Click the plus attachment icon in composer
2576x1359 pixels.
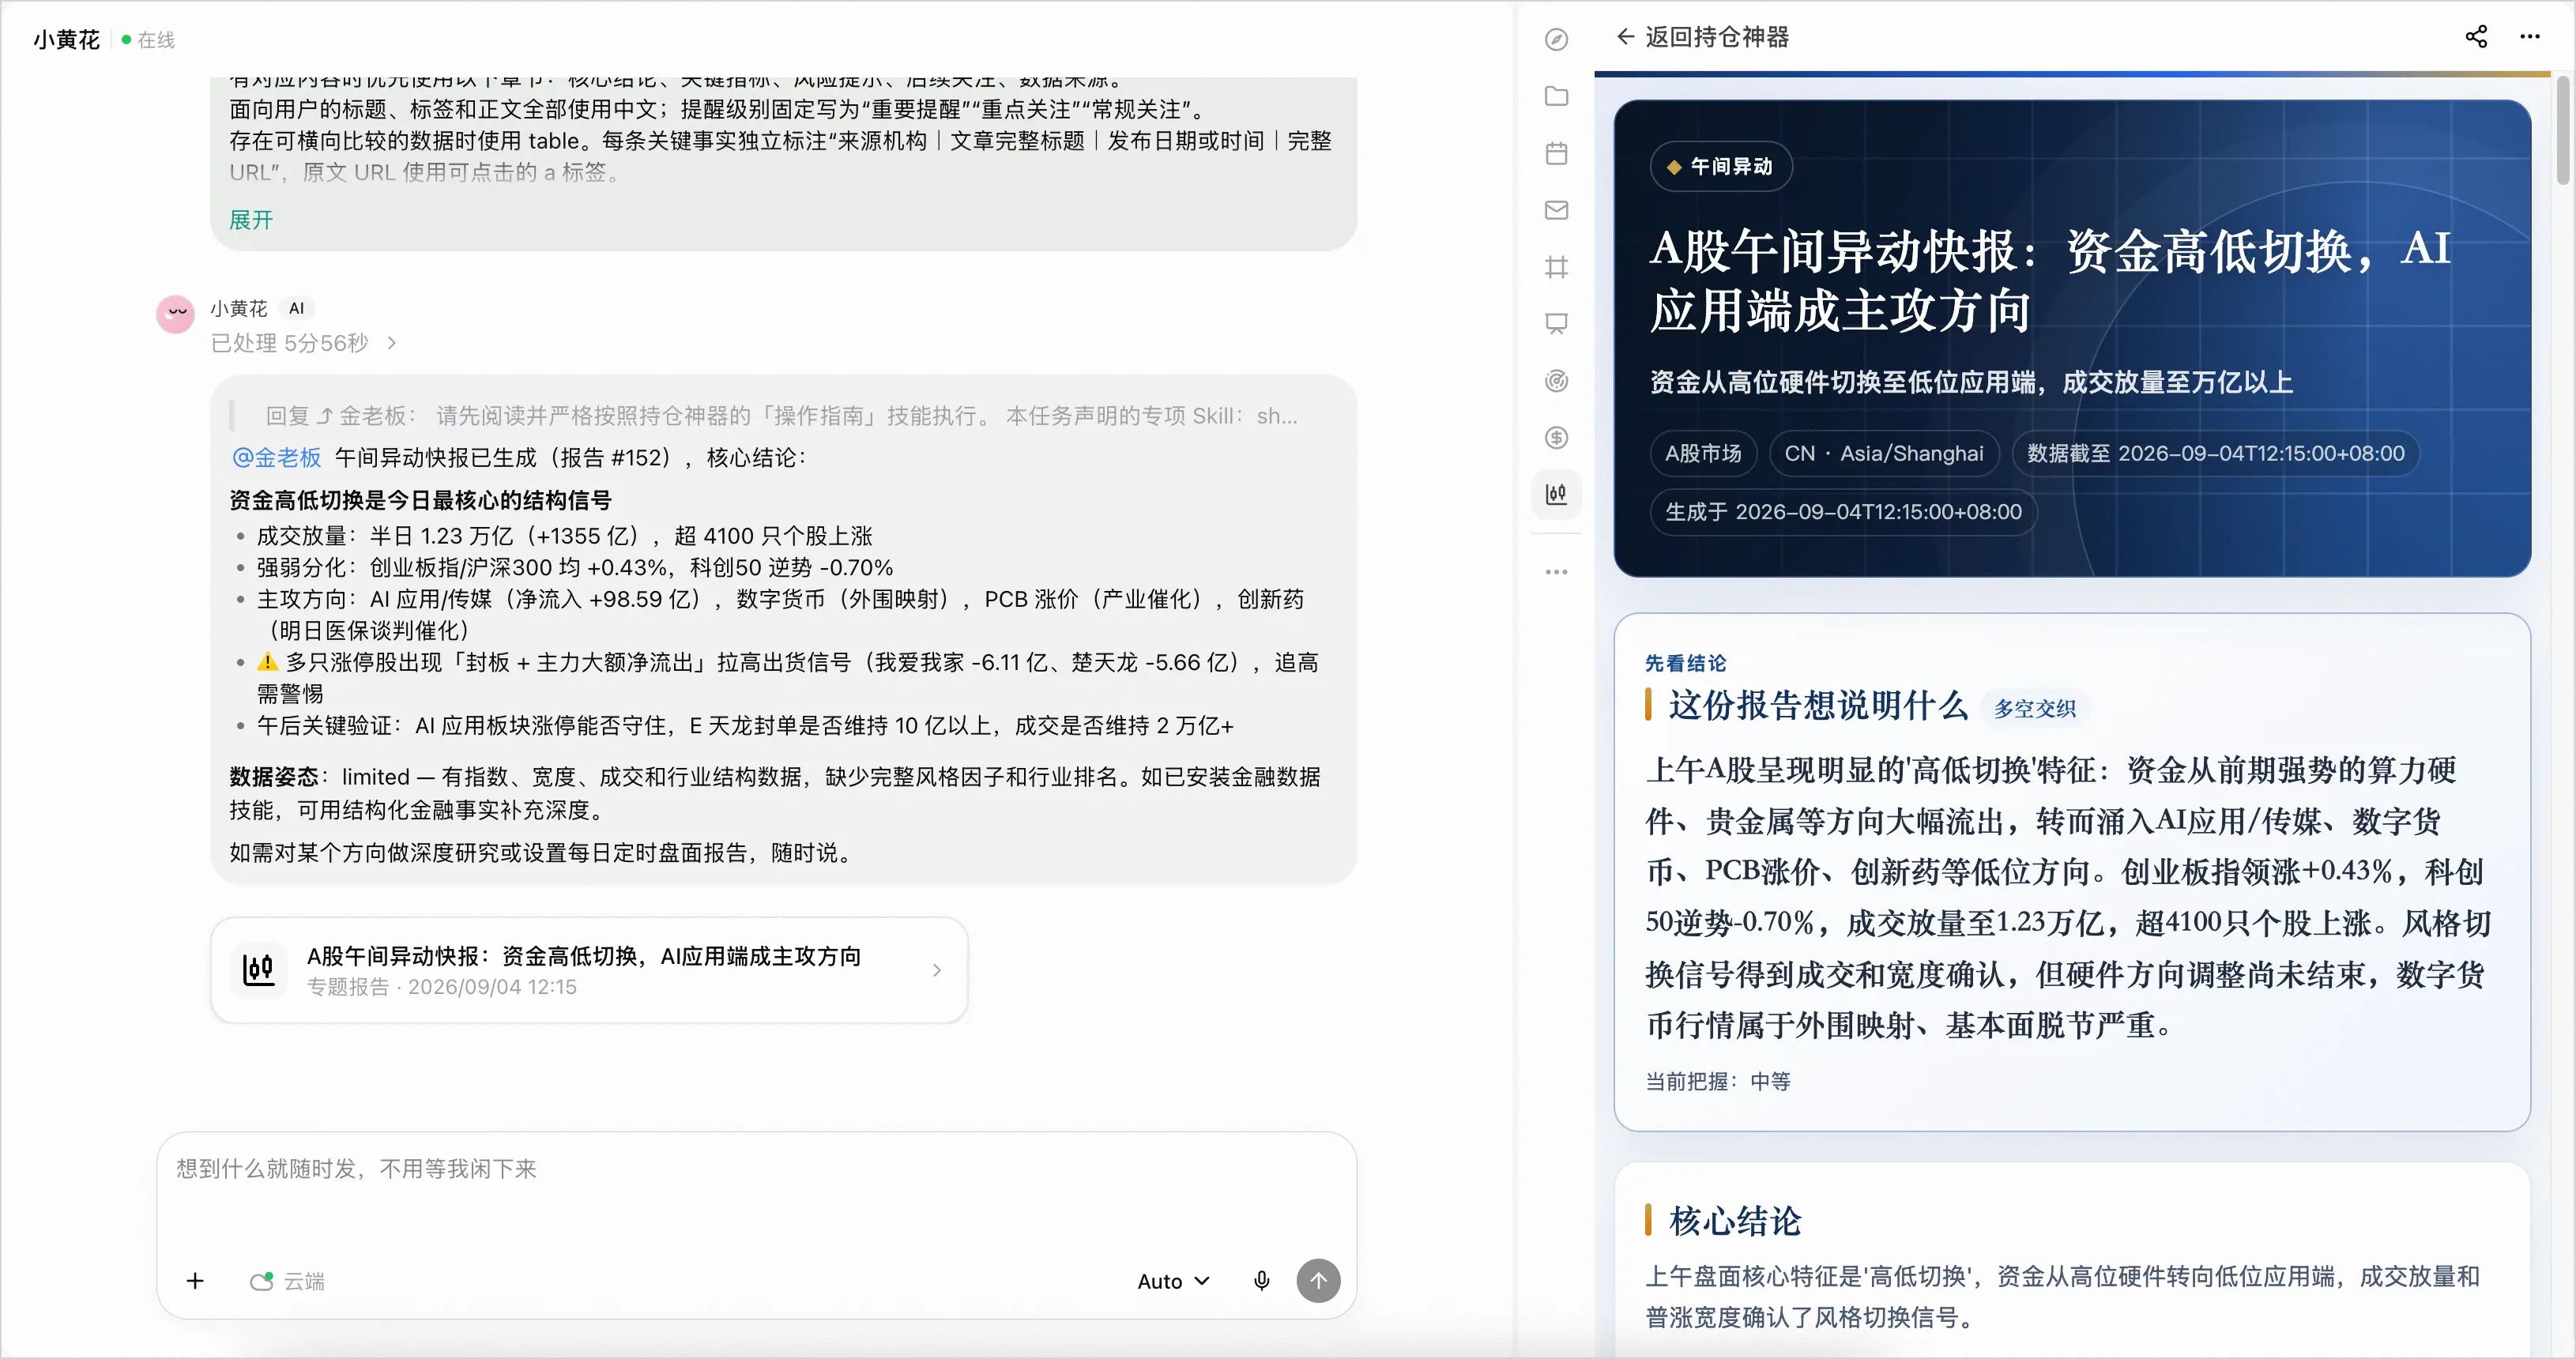(x=195, y=1281)
